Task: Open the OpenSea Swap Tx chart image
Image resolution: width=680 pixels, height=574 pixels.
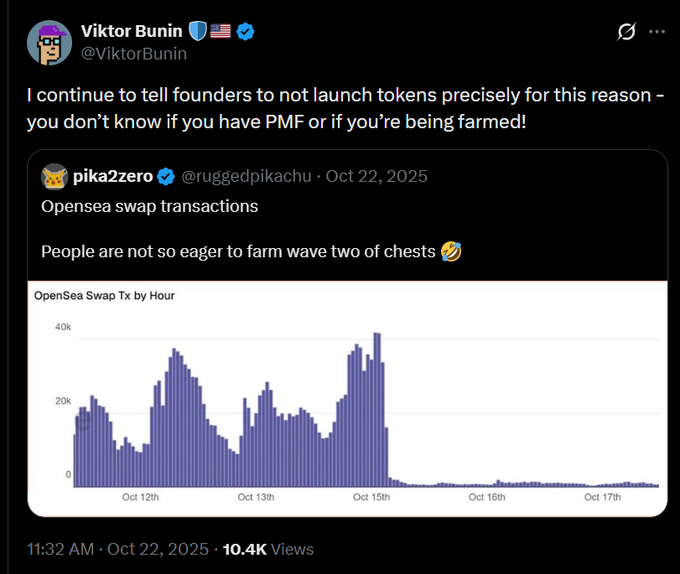Action: (x=347, y=400)
